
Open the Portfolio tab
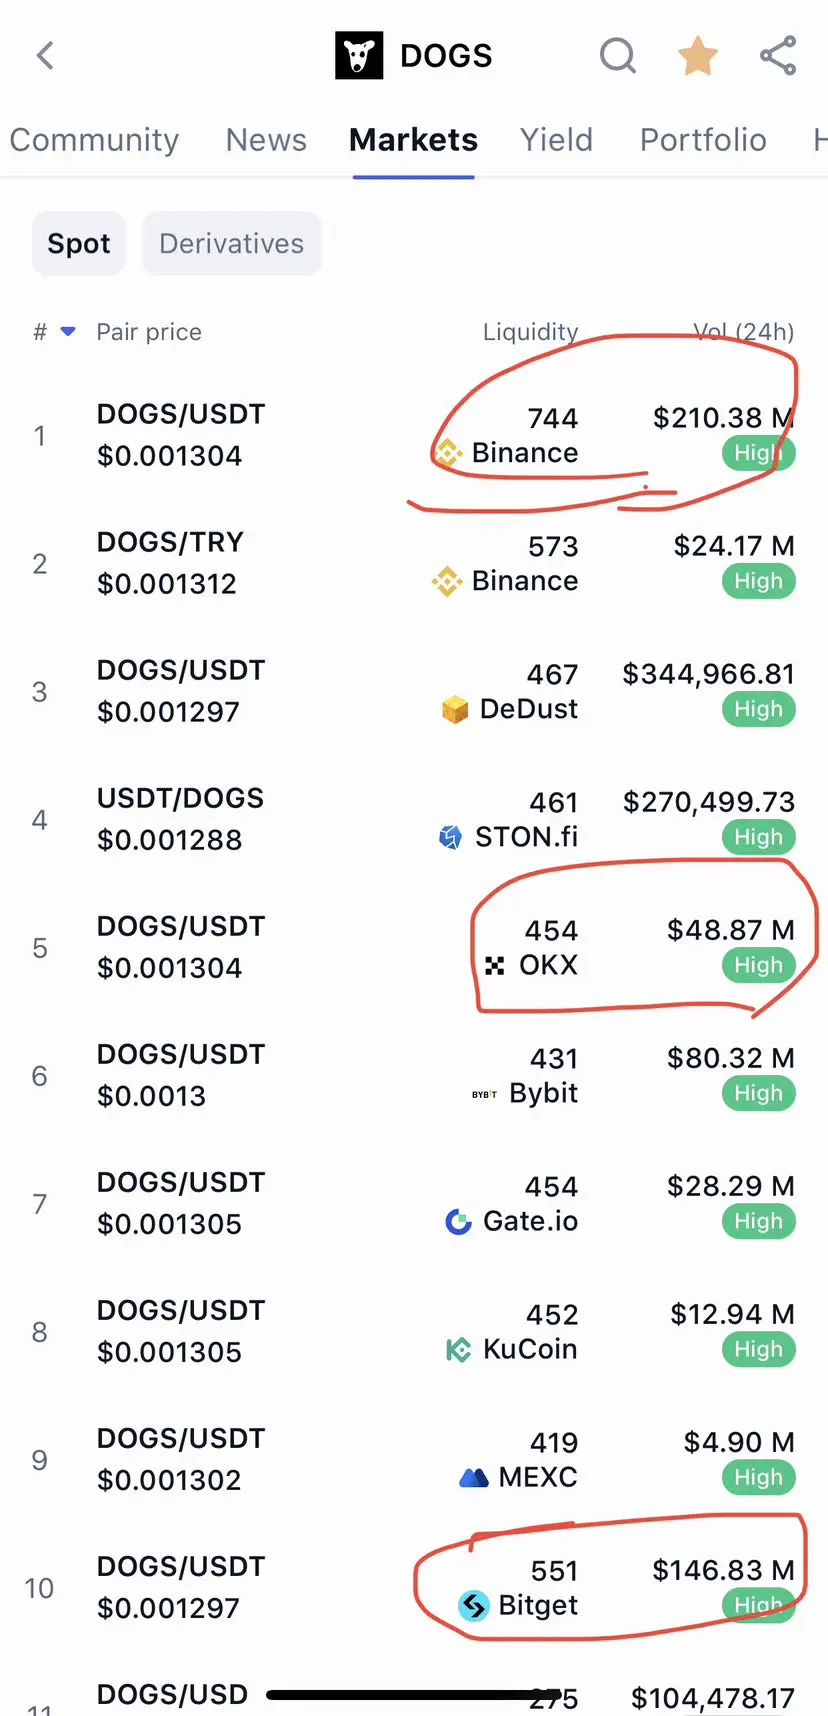click(703, 140)
